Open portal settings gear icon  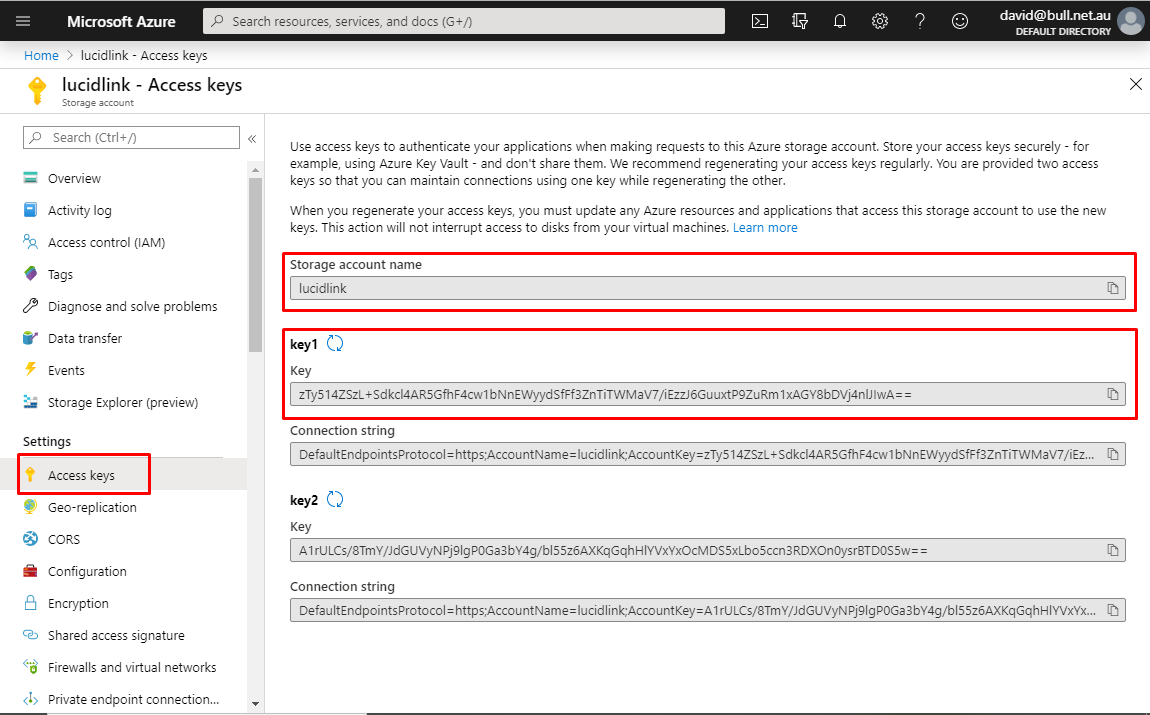[x=879, y=21]
